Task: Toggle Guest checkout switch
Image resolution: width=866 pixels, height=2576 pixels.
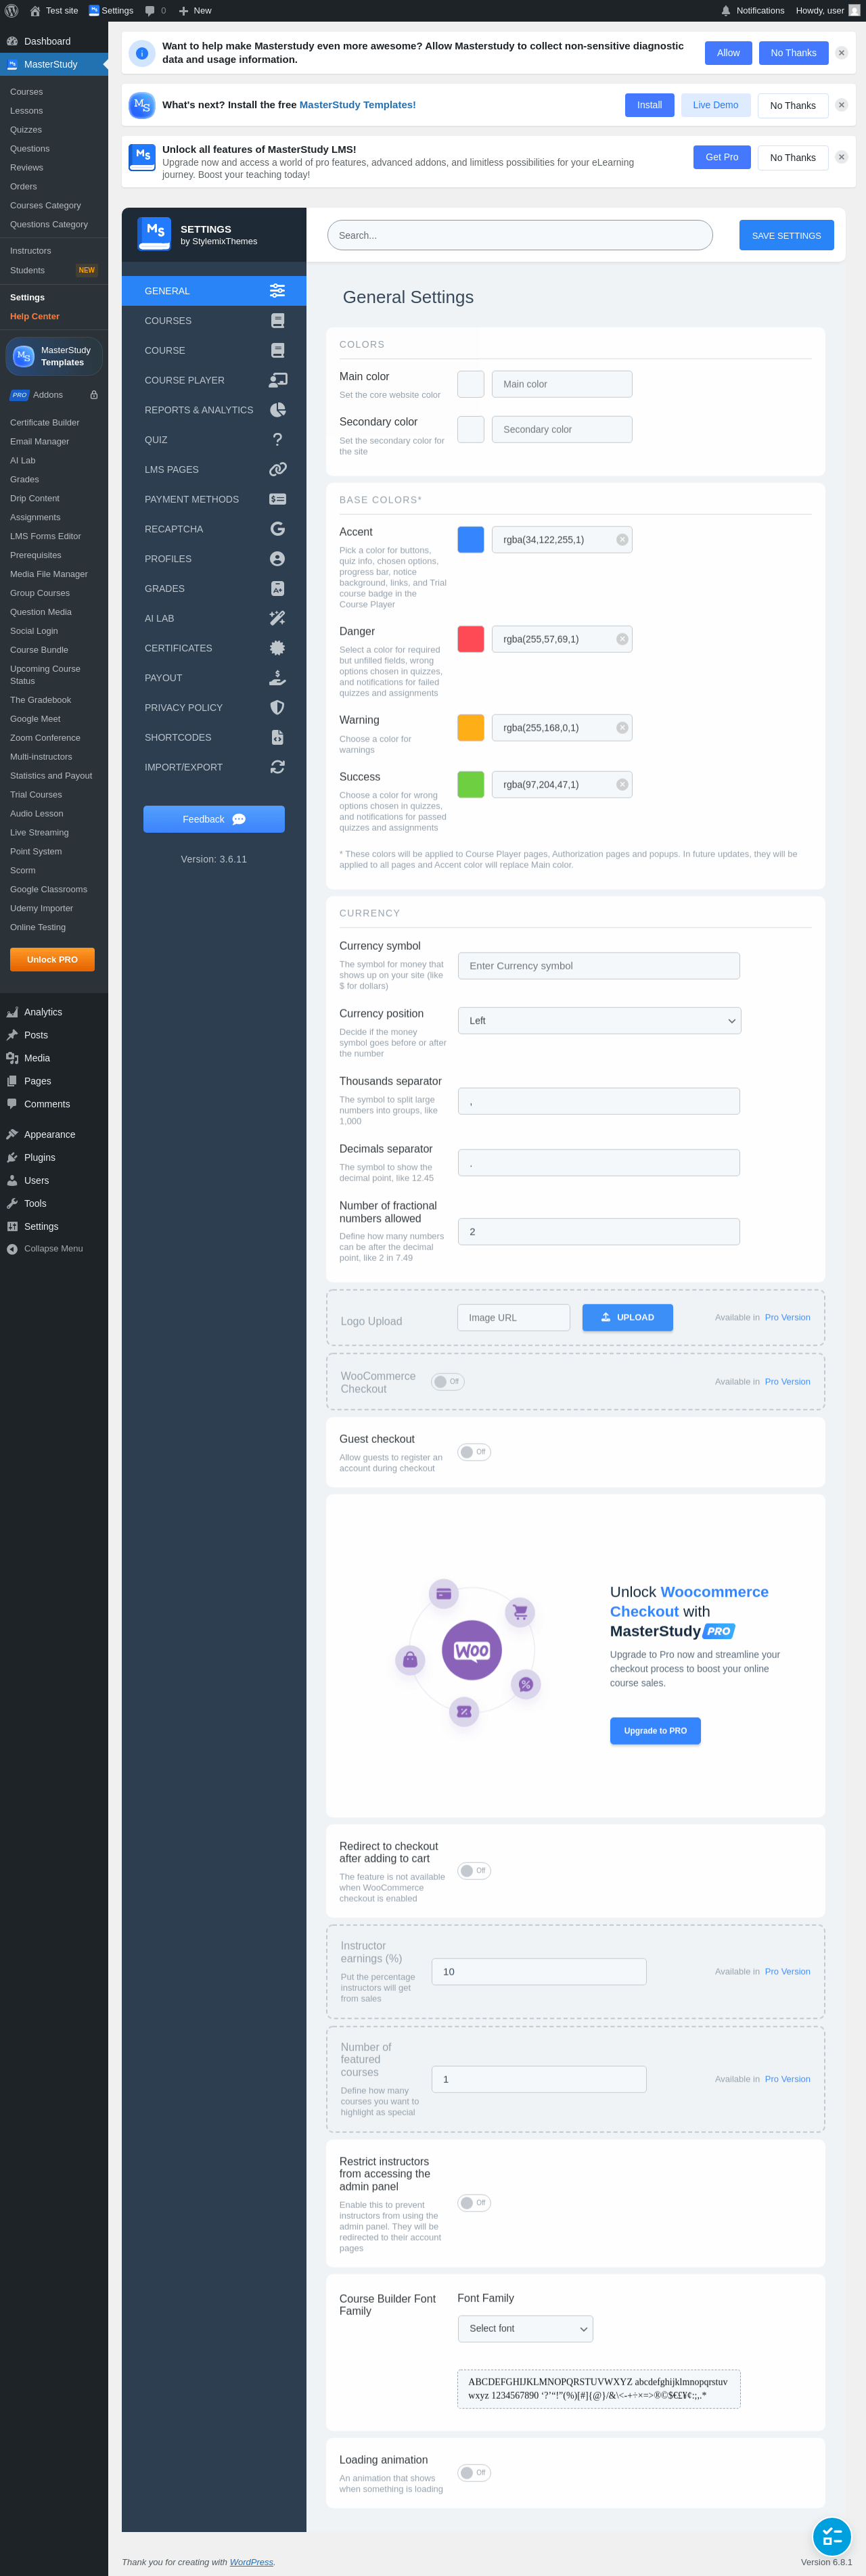Action: coord(474,1452)
